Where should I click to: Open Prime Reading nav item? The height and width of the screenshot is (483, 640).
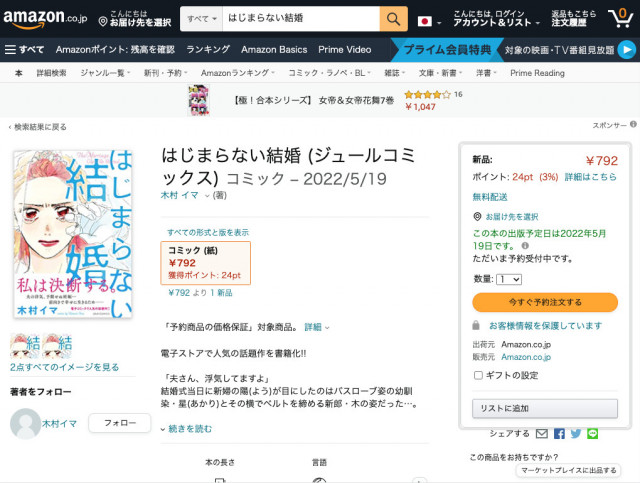[537, 73]
